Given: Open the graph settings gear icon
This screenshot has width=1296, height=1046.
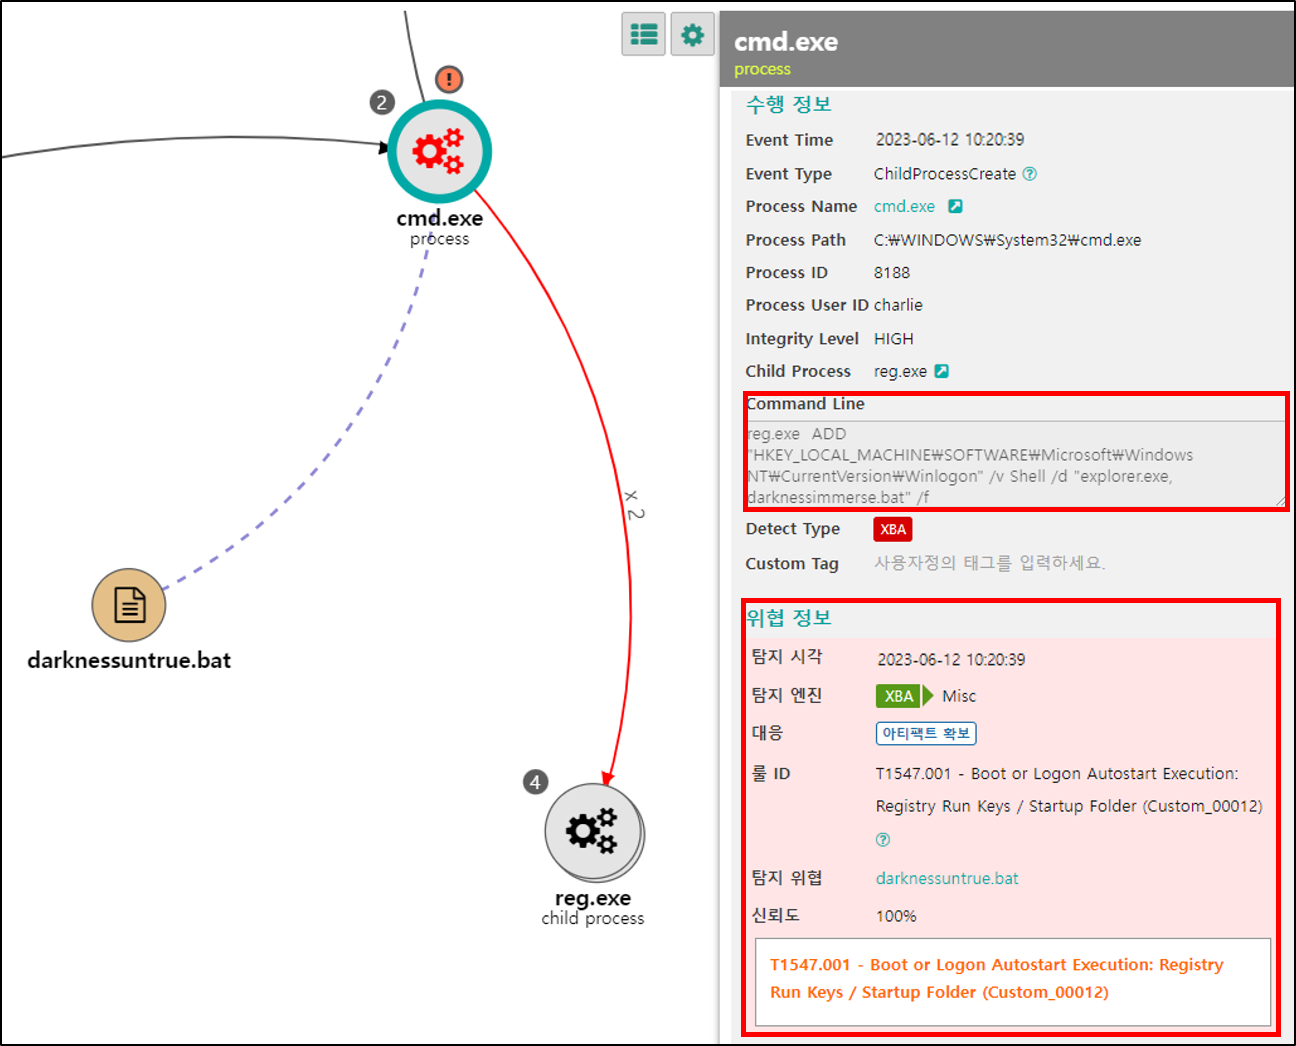Looking at the screenshot, I should (x=692, y=35).
